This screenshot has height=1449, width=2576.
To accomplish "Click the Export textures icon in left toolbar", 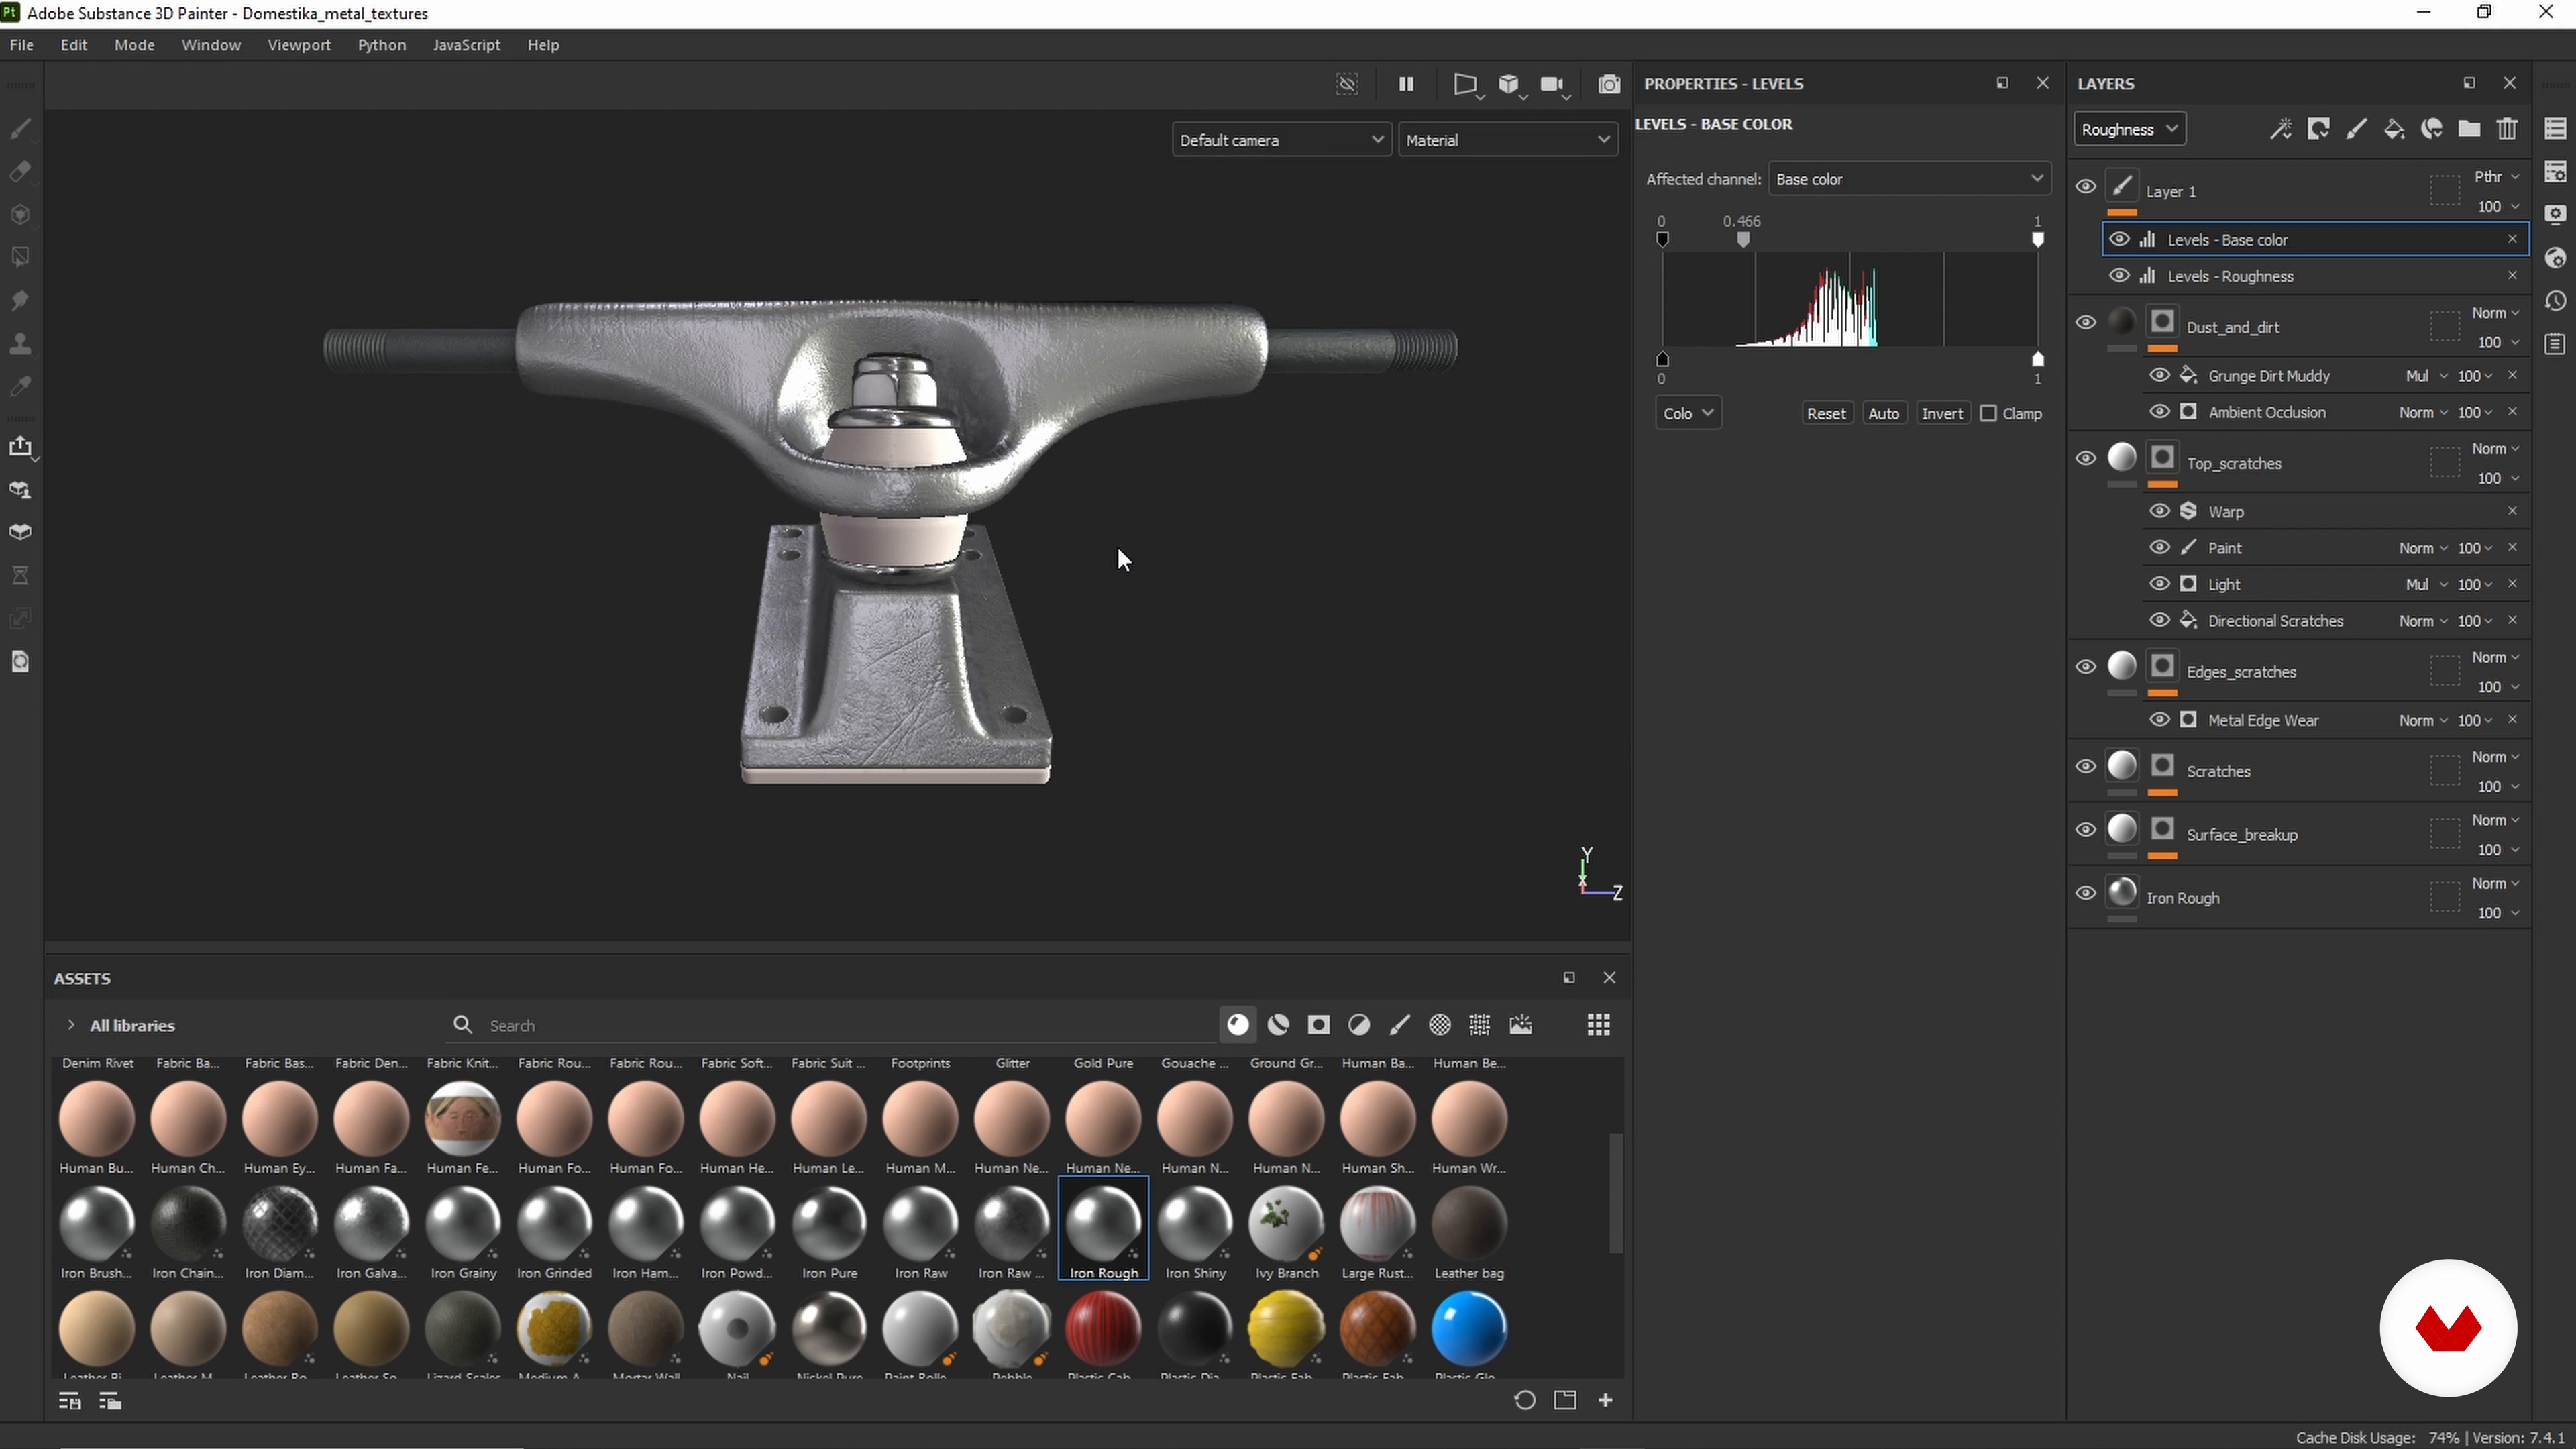I will 20,446.
